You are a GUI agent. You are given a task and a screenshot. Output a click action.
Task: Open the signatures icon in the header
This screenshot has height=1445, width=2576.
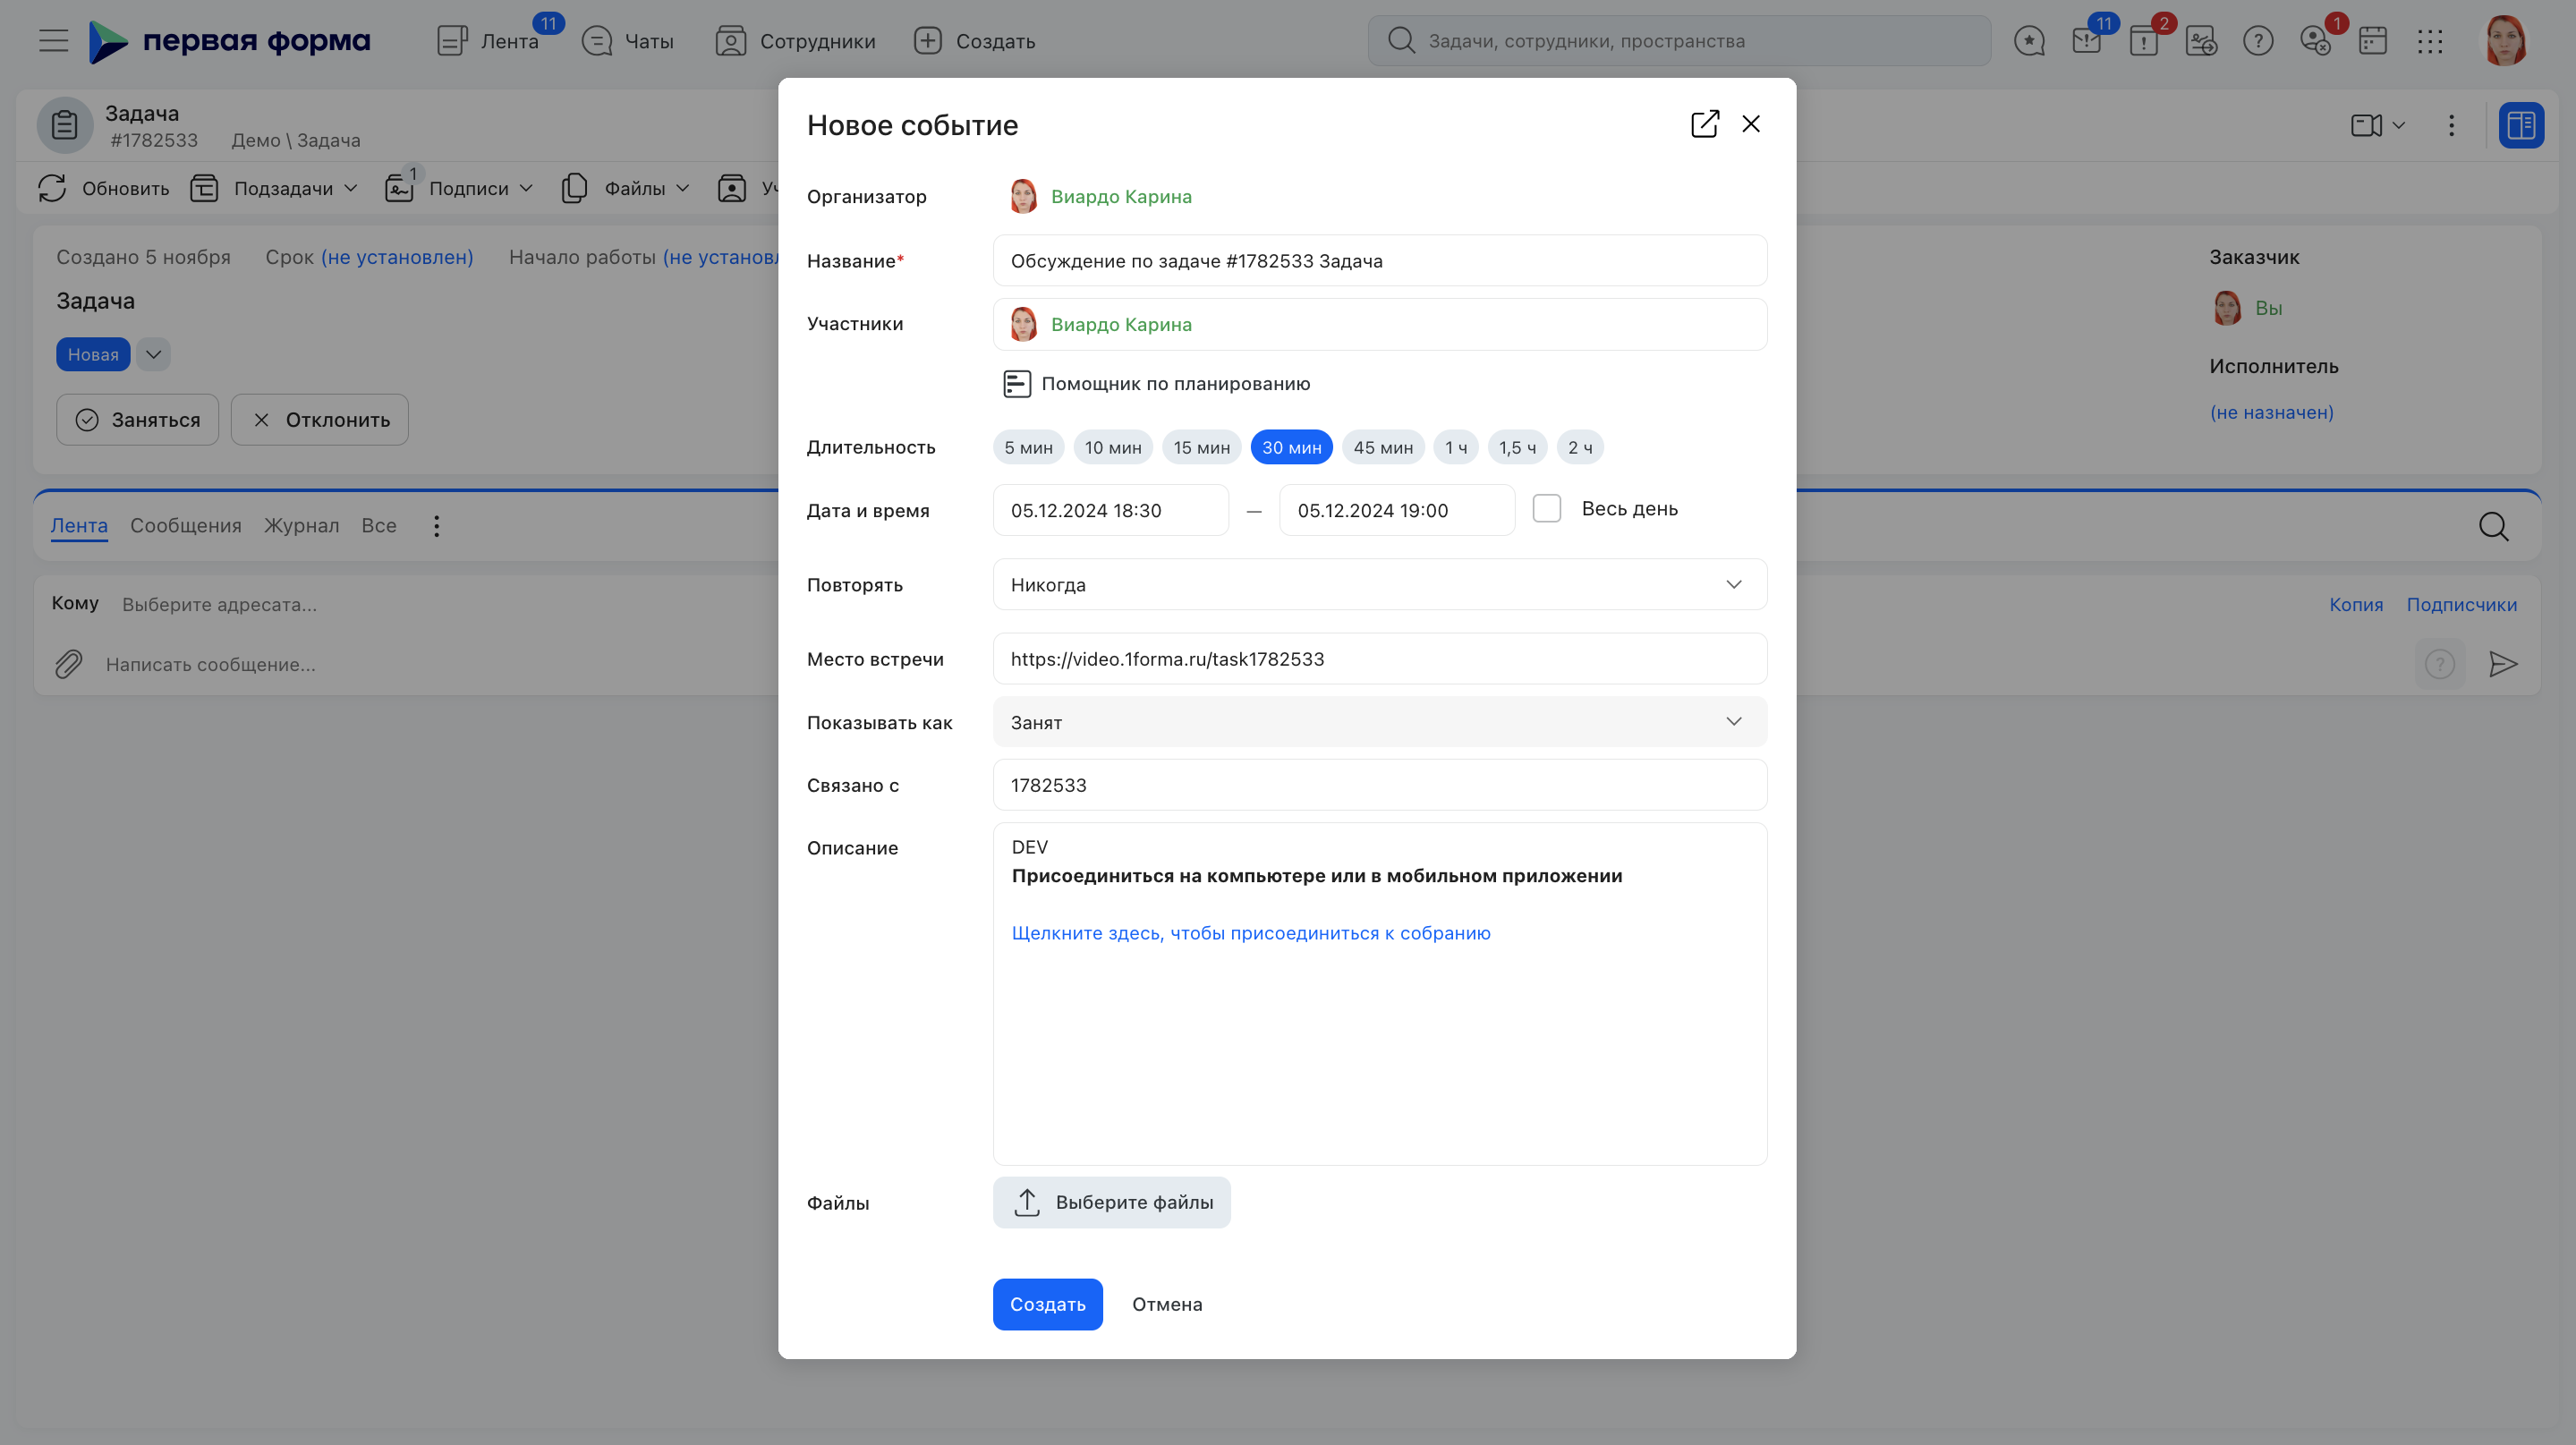(2201, 41)
